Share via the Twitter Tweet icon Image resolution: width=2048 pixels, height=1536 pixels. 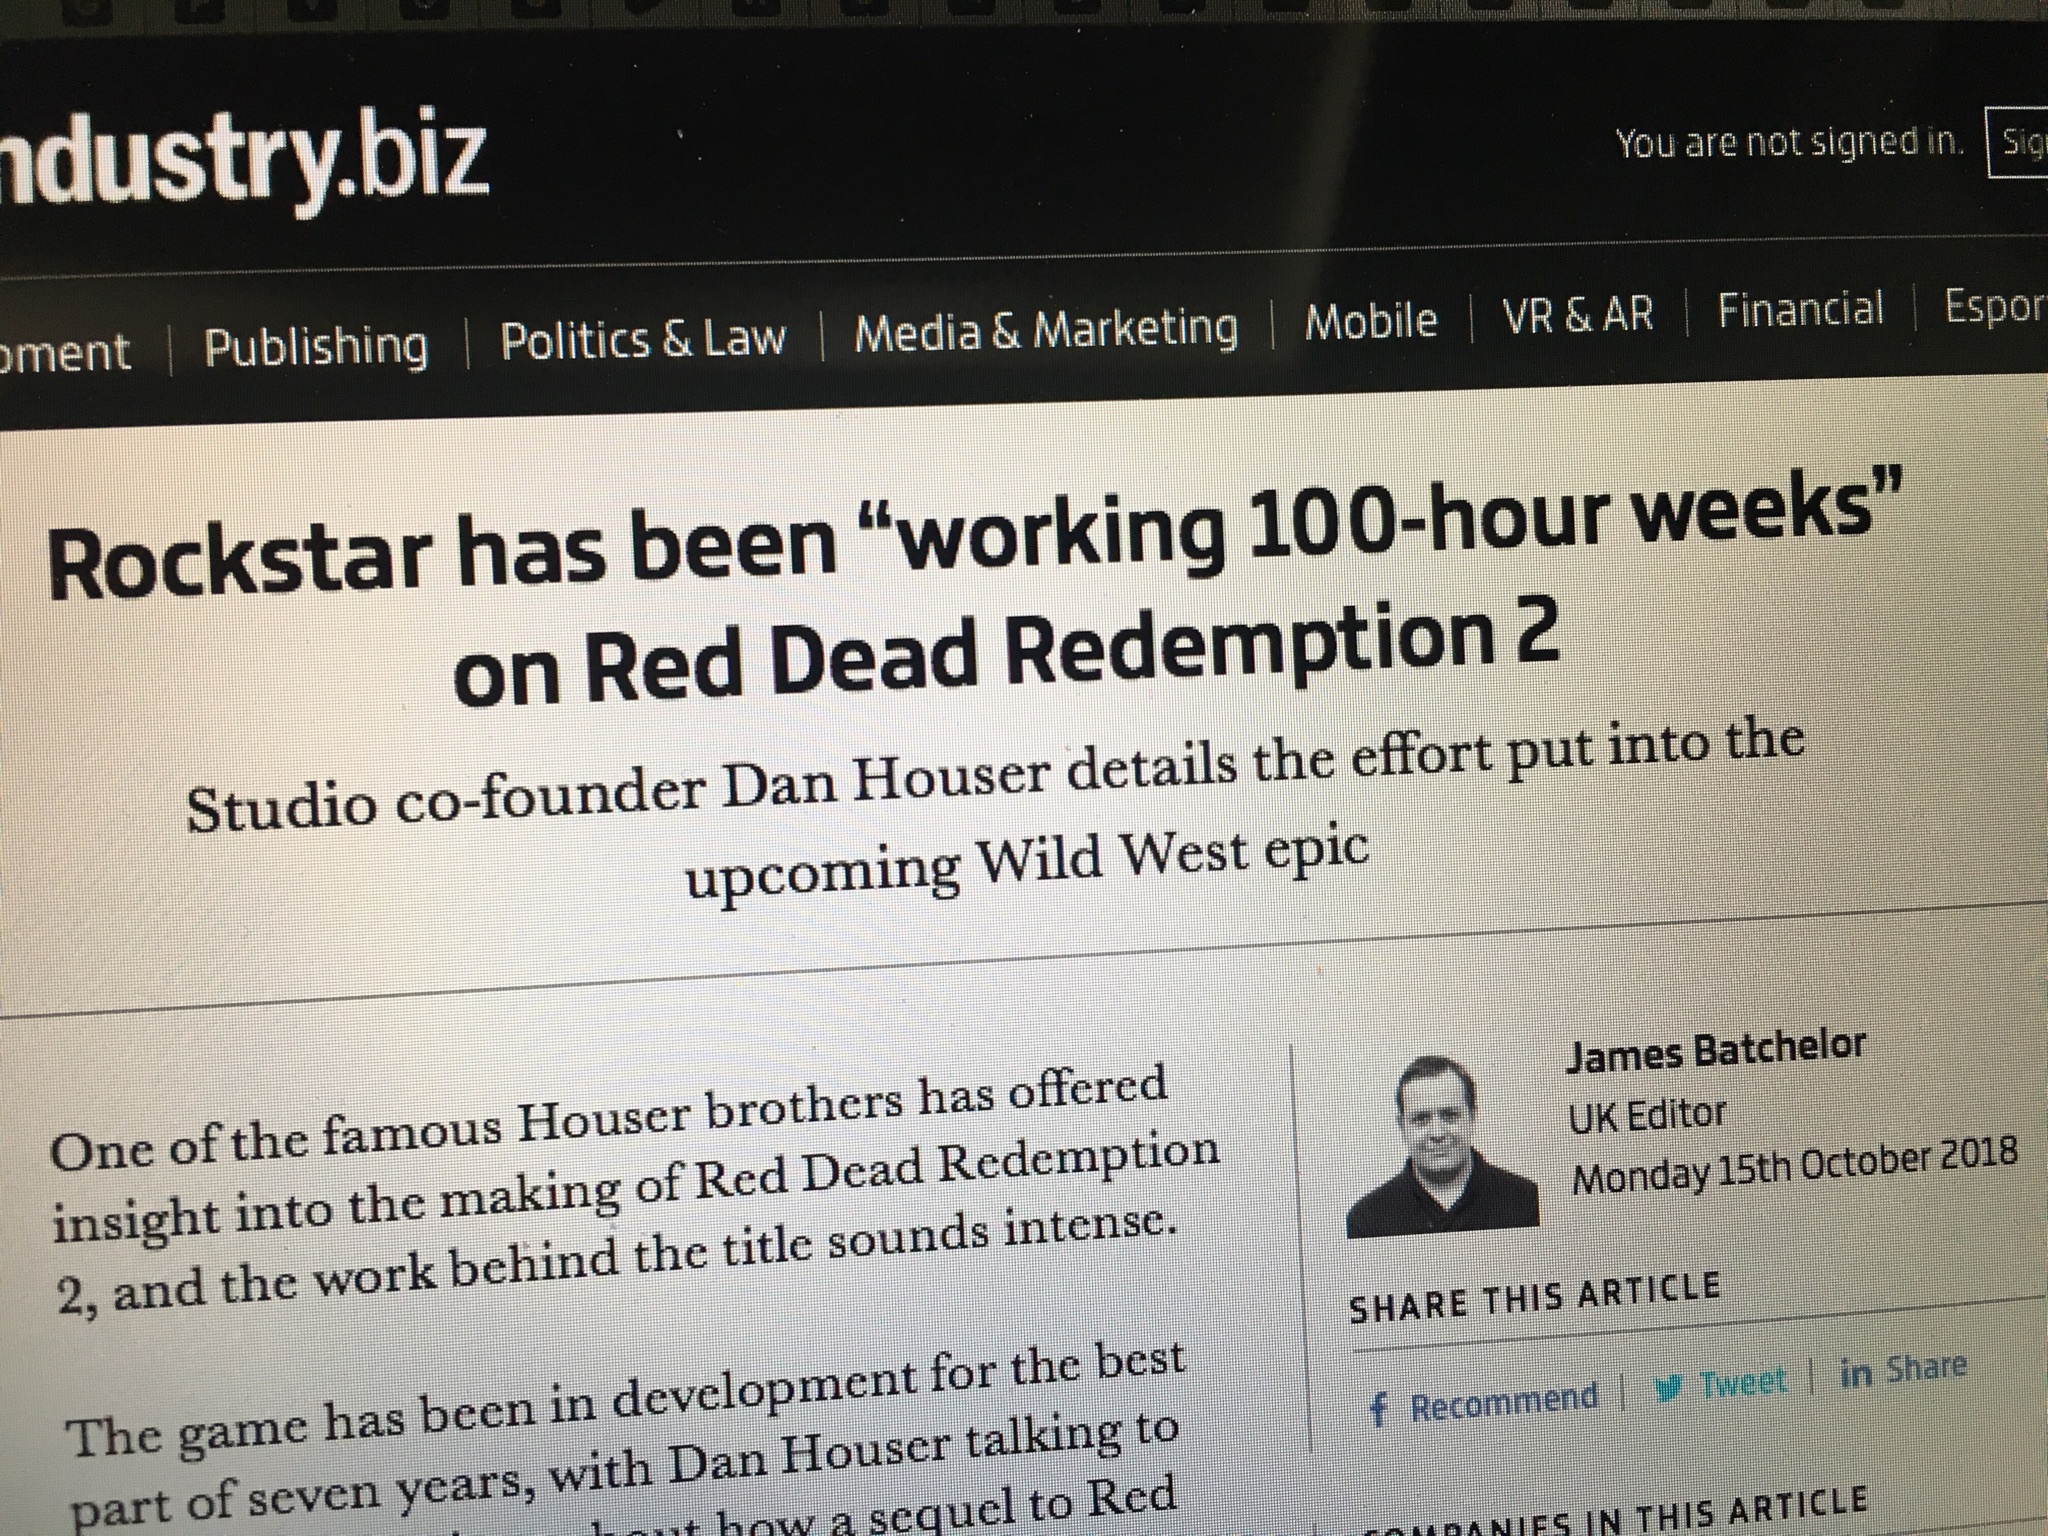pos(1668,1389)
